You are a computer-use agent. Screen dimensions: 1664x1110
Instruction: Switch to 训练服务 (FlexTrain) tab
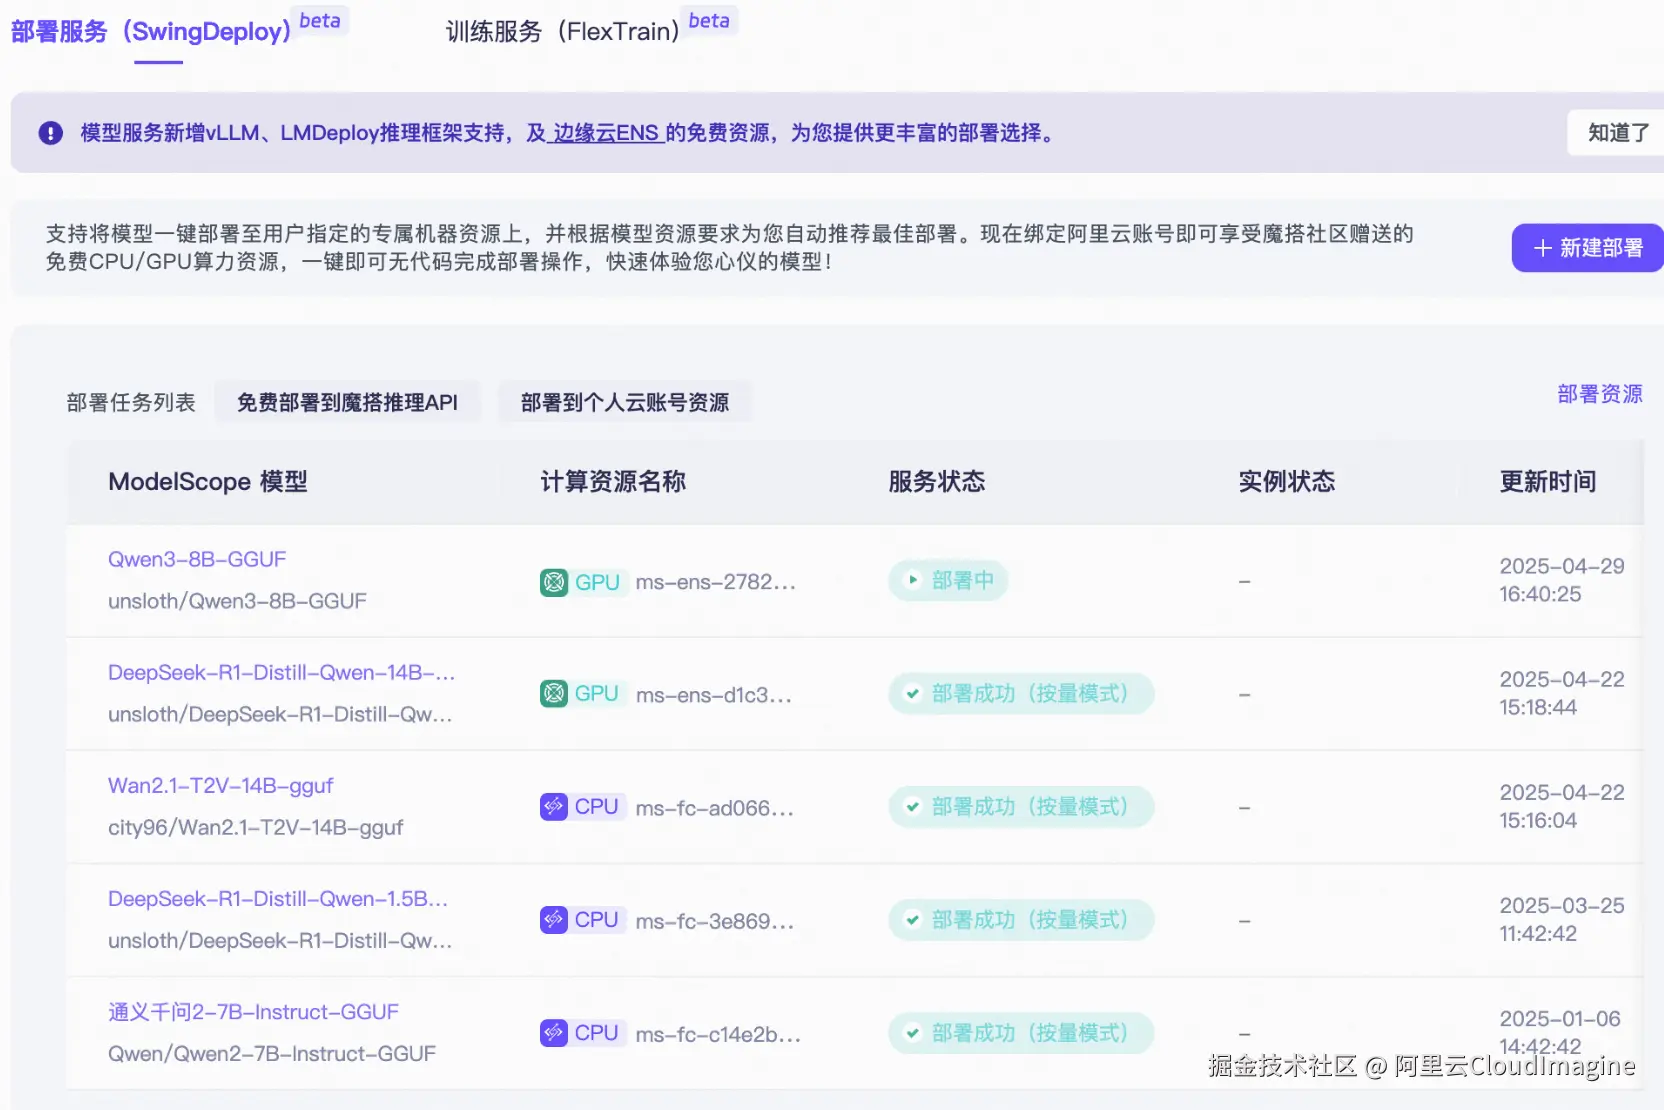coord(563,31)
